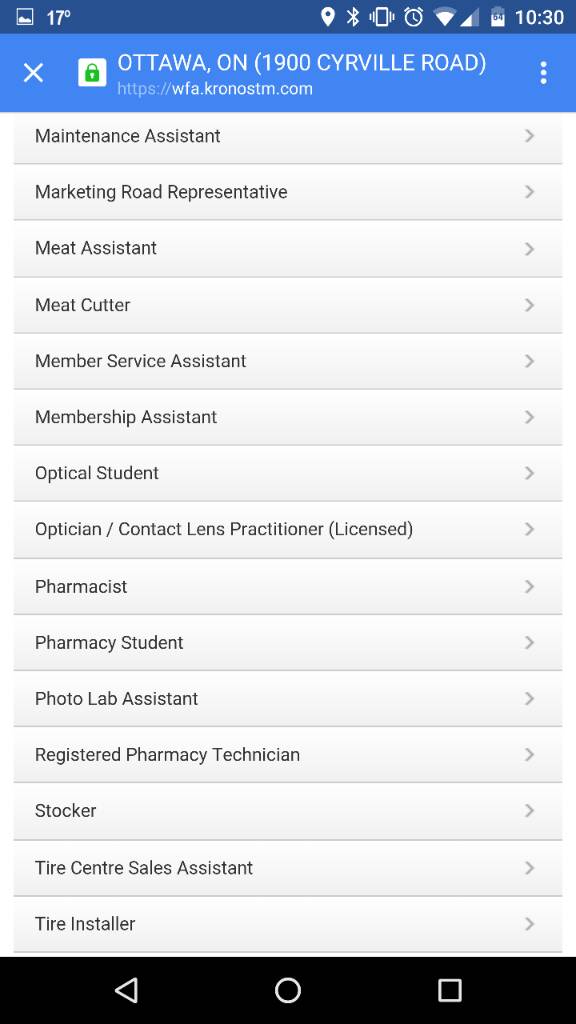Select the Meat Cutter job listing
The image size is (576, 1024).
(x=288, y=305)
